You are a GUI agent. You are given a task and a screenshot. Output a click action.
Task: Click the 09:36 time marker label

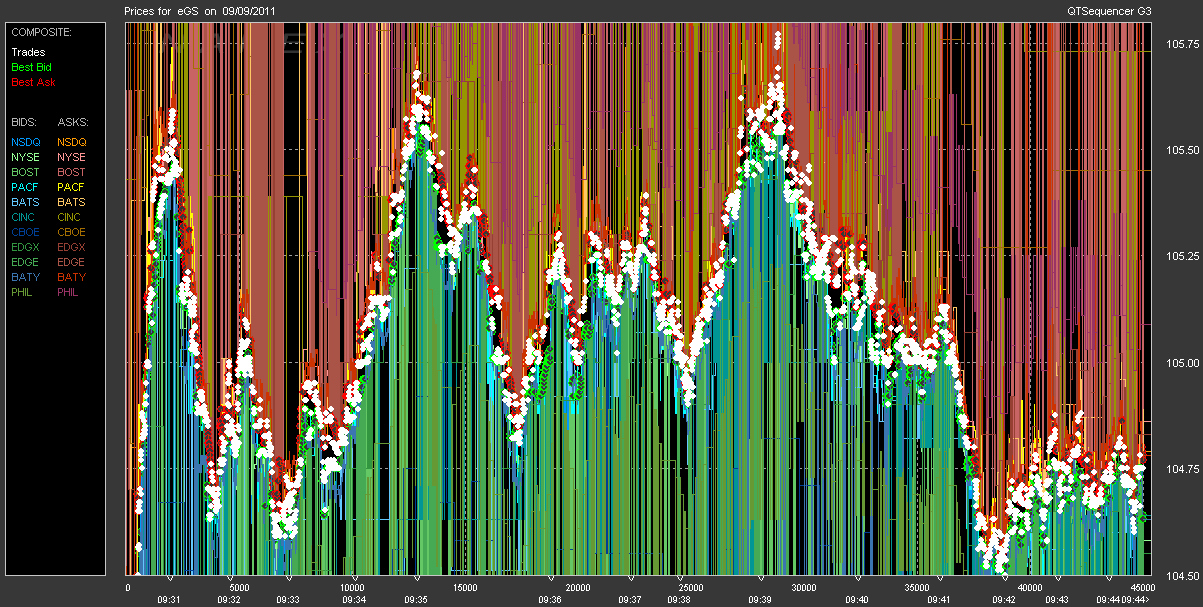[x=549, y=600]
